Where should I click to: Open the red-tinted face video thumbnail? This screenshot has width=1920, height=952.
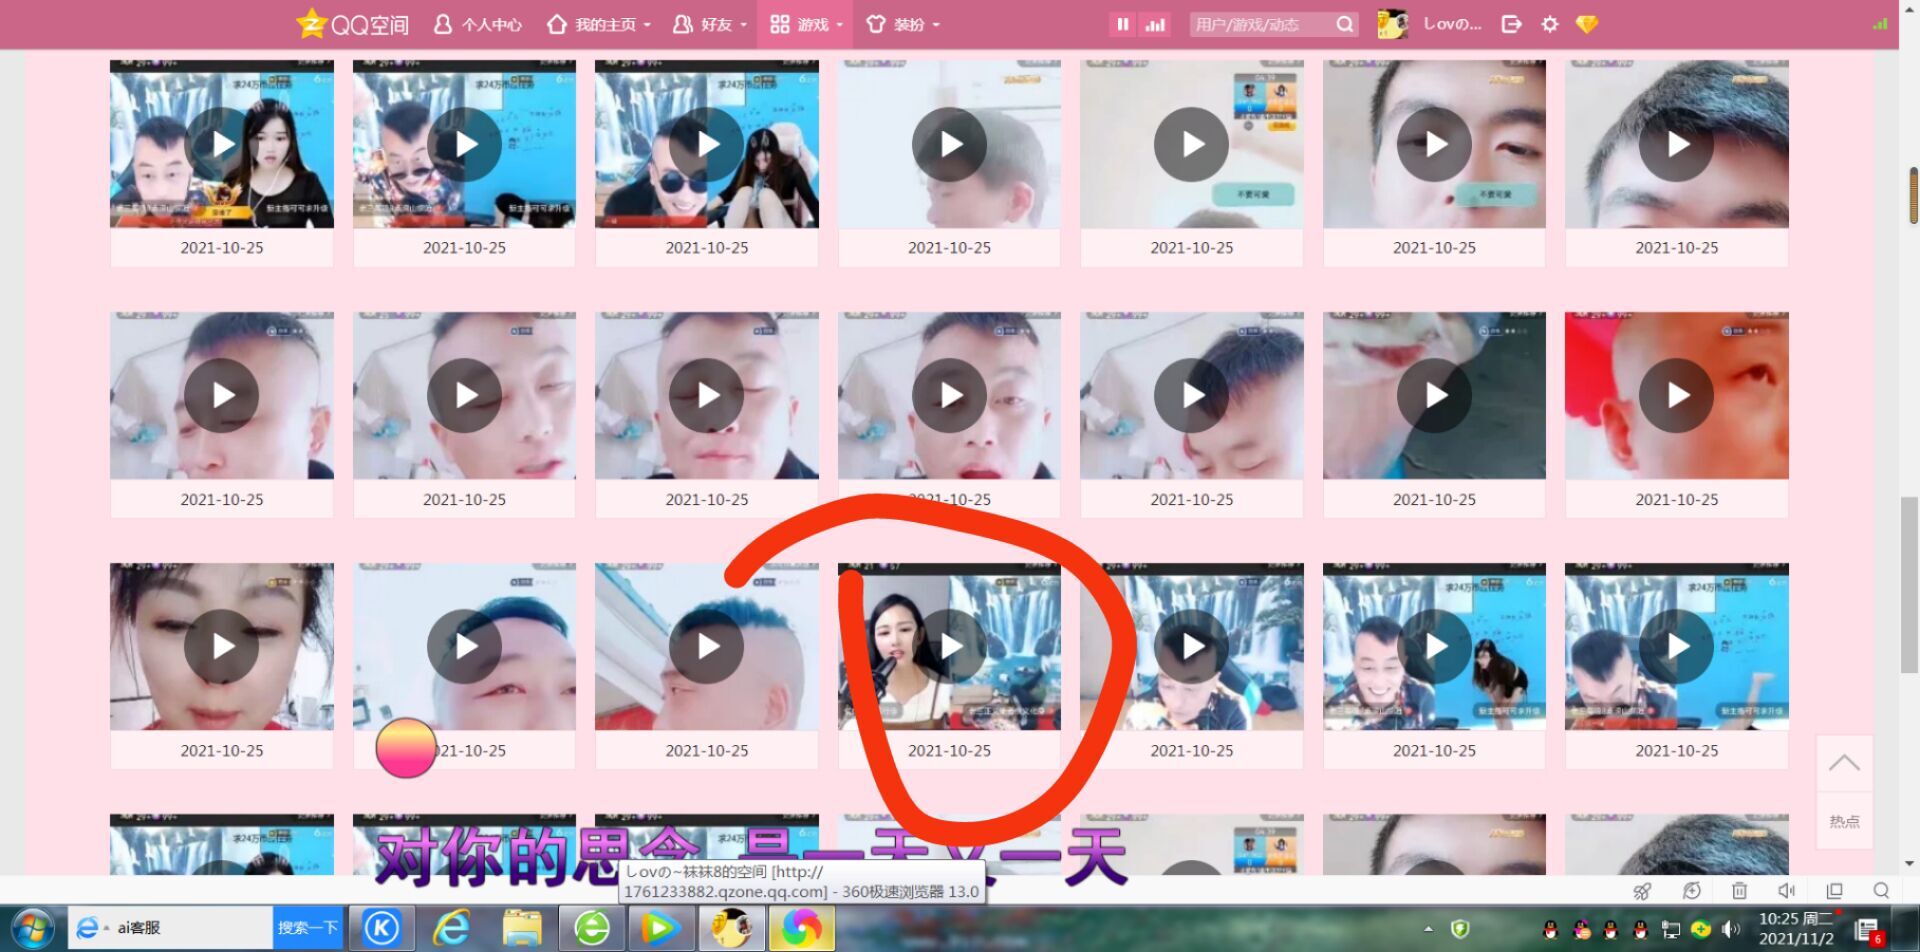click(1677, 396)
